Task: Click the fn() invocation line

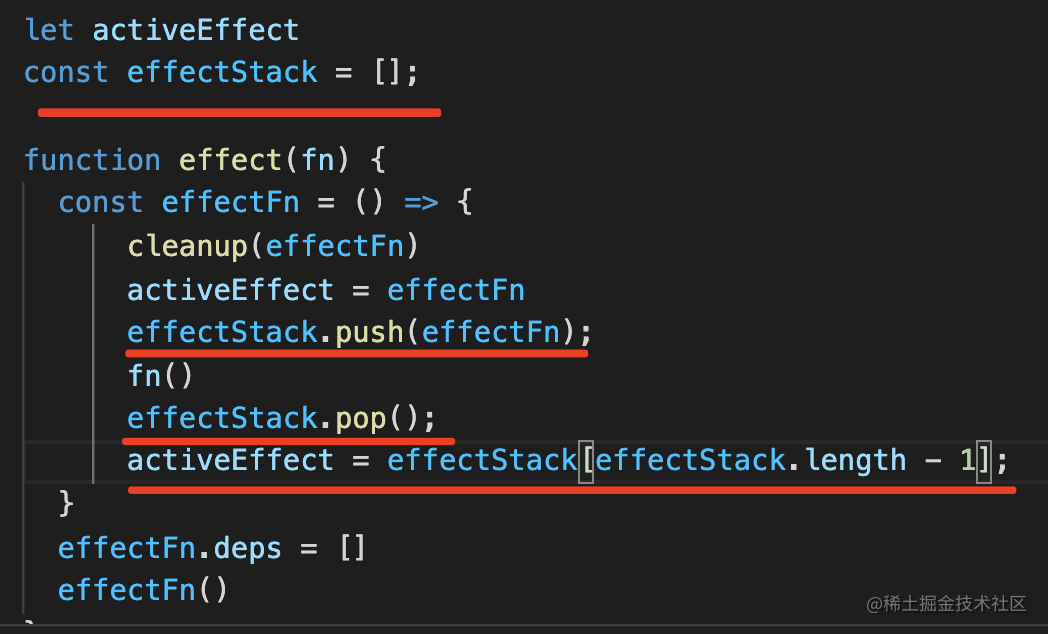Action: pyautogui.click(x=160, y=375)
